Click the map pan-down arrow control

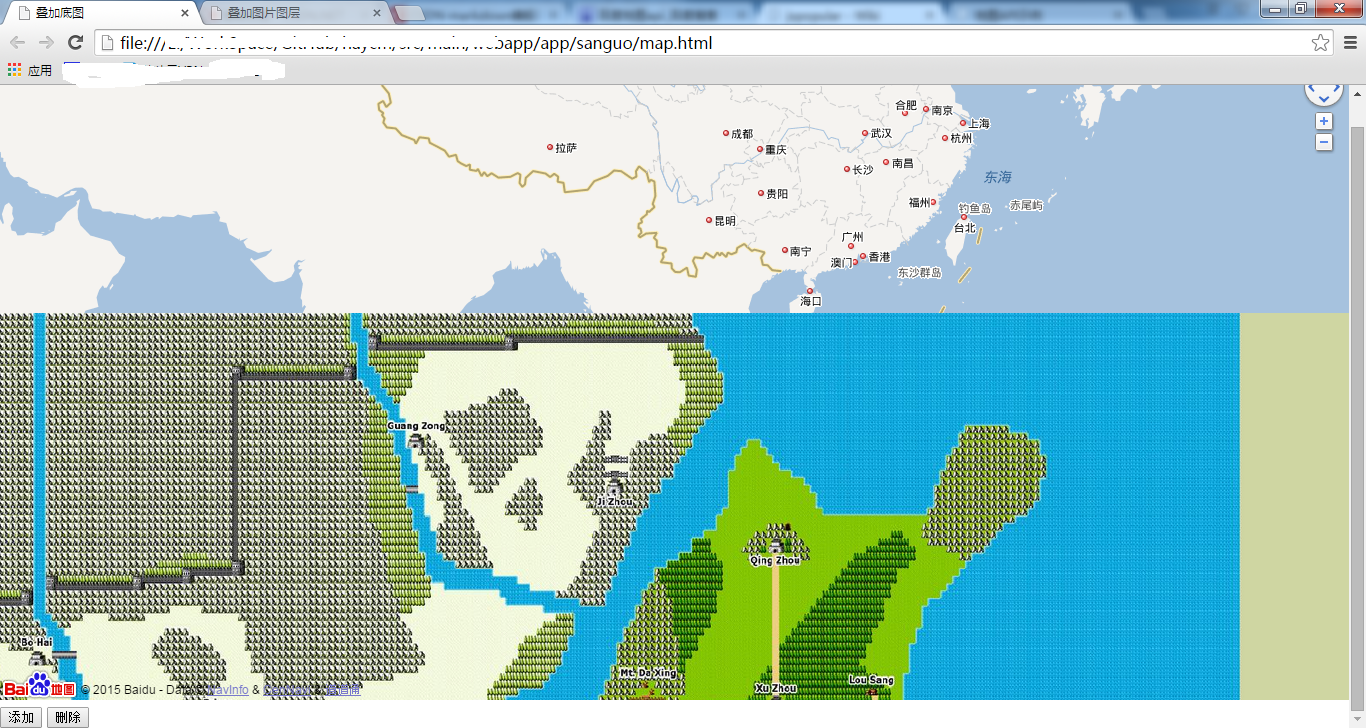(x=1324, y=98)
